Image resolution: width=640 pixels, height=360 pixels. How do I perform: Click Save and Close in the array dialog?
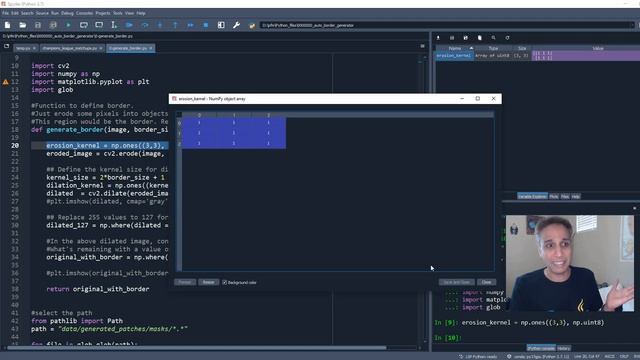(456, 282)
